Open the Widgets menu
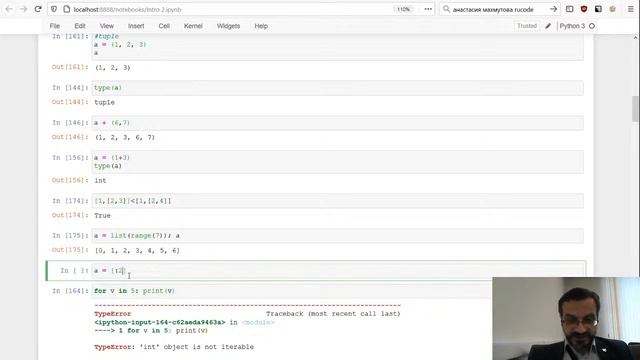The image size is (640, 360). 228,26
